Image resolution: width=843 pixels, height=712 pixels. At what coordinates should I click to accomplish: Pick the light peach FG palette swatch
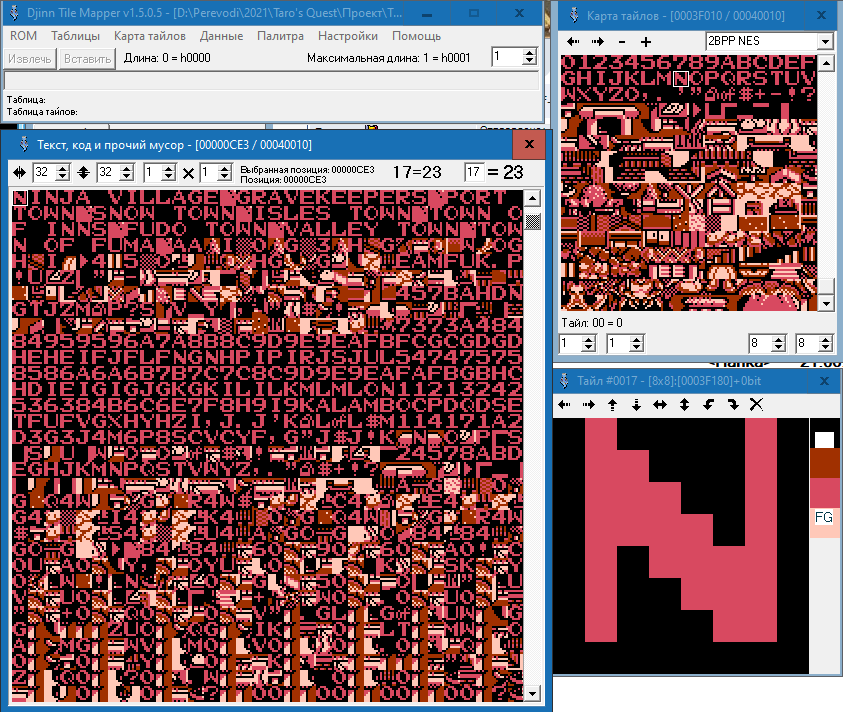pos(825,522)
